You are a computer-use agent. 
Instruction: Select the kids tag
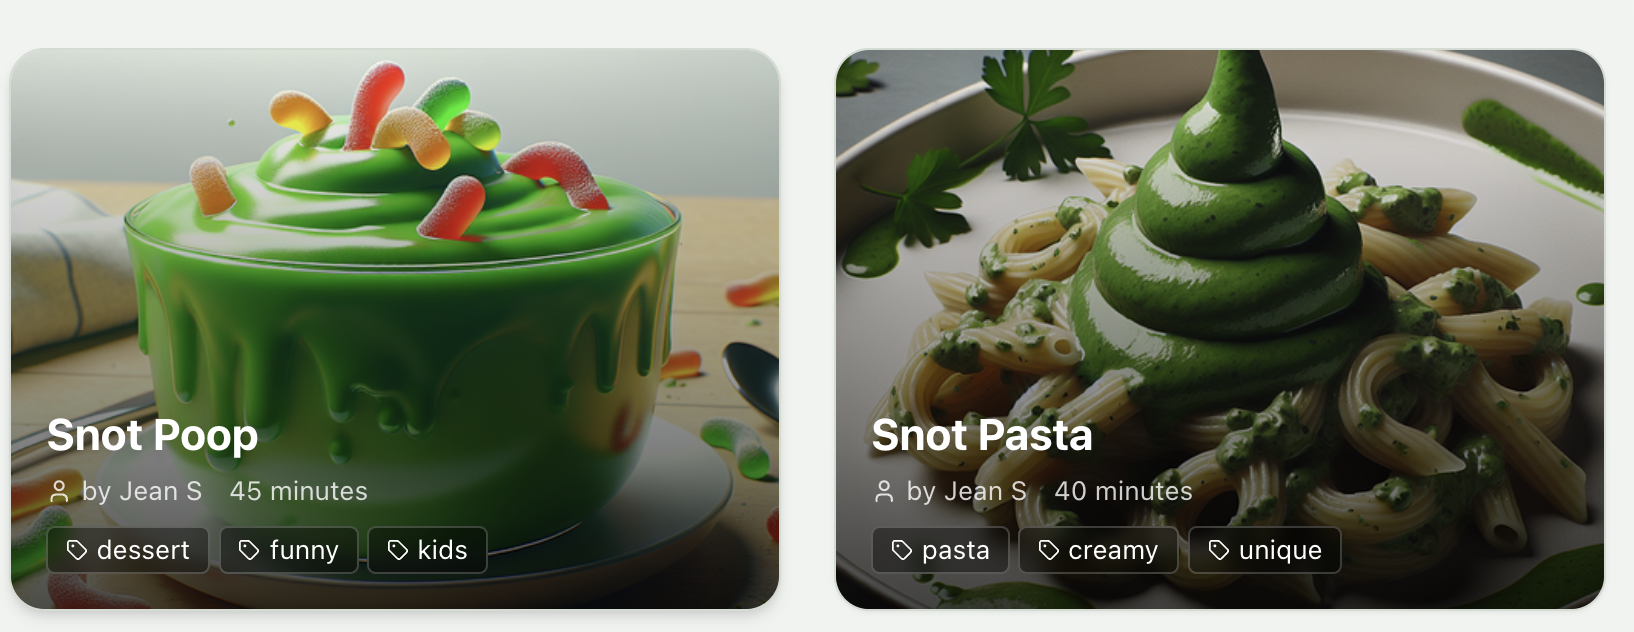pyautogui.click(x=428, y=550)
